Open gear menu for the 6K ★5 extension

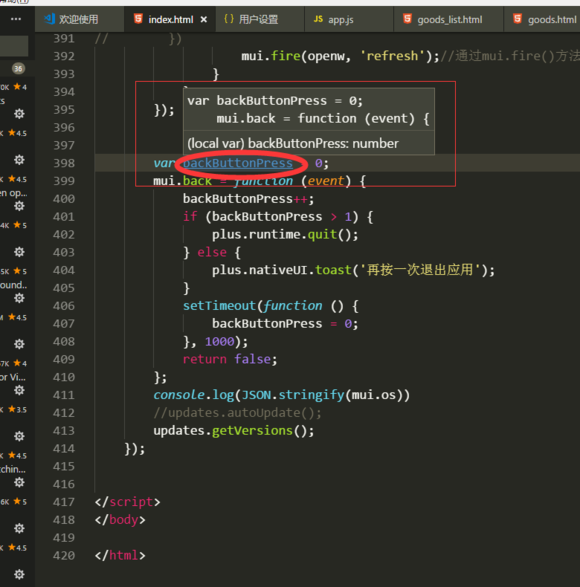(x=19, y=528)
